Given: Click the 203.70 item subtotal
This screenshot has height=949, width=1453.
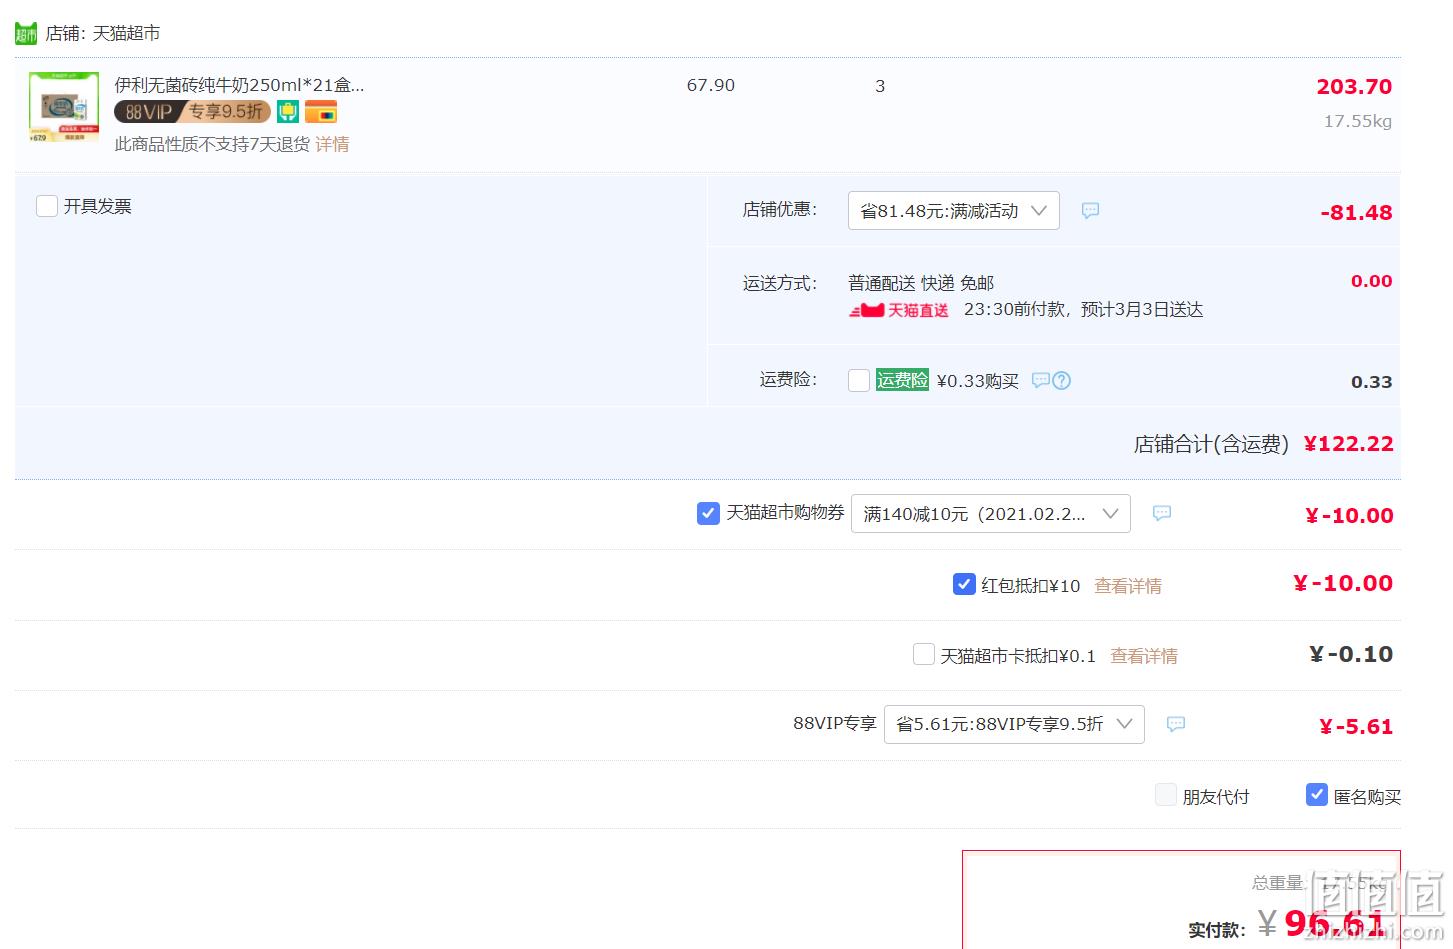Looking at the screenshot, I should tap(1354, 87).
